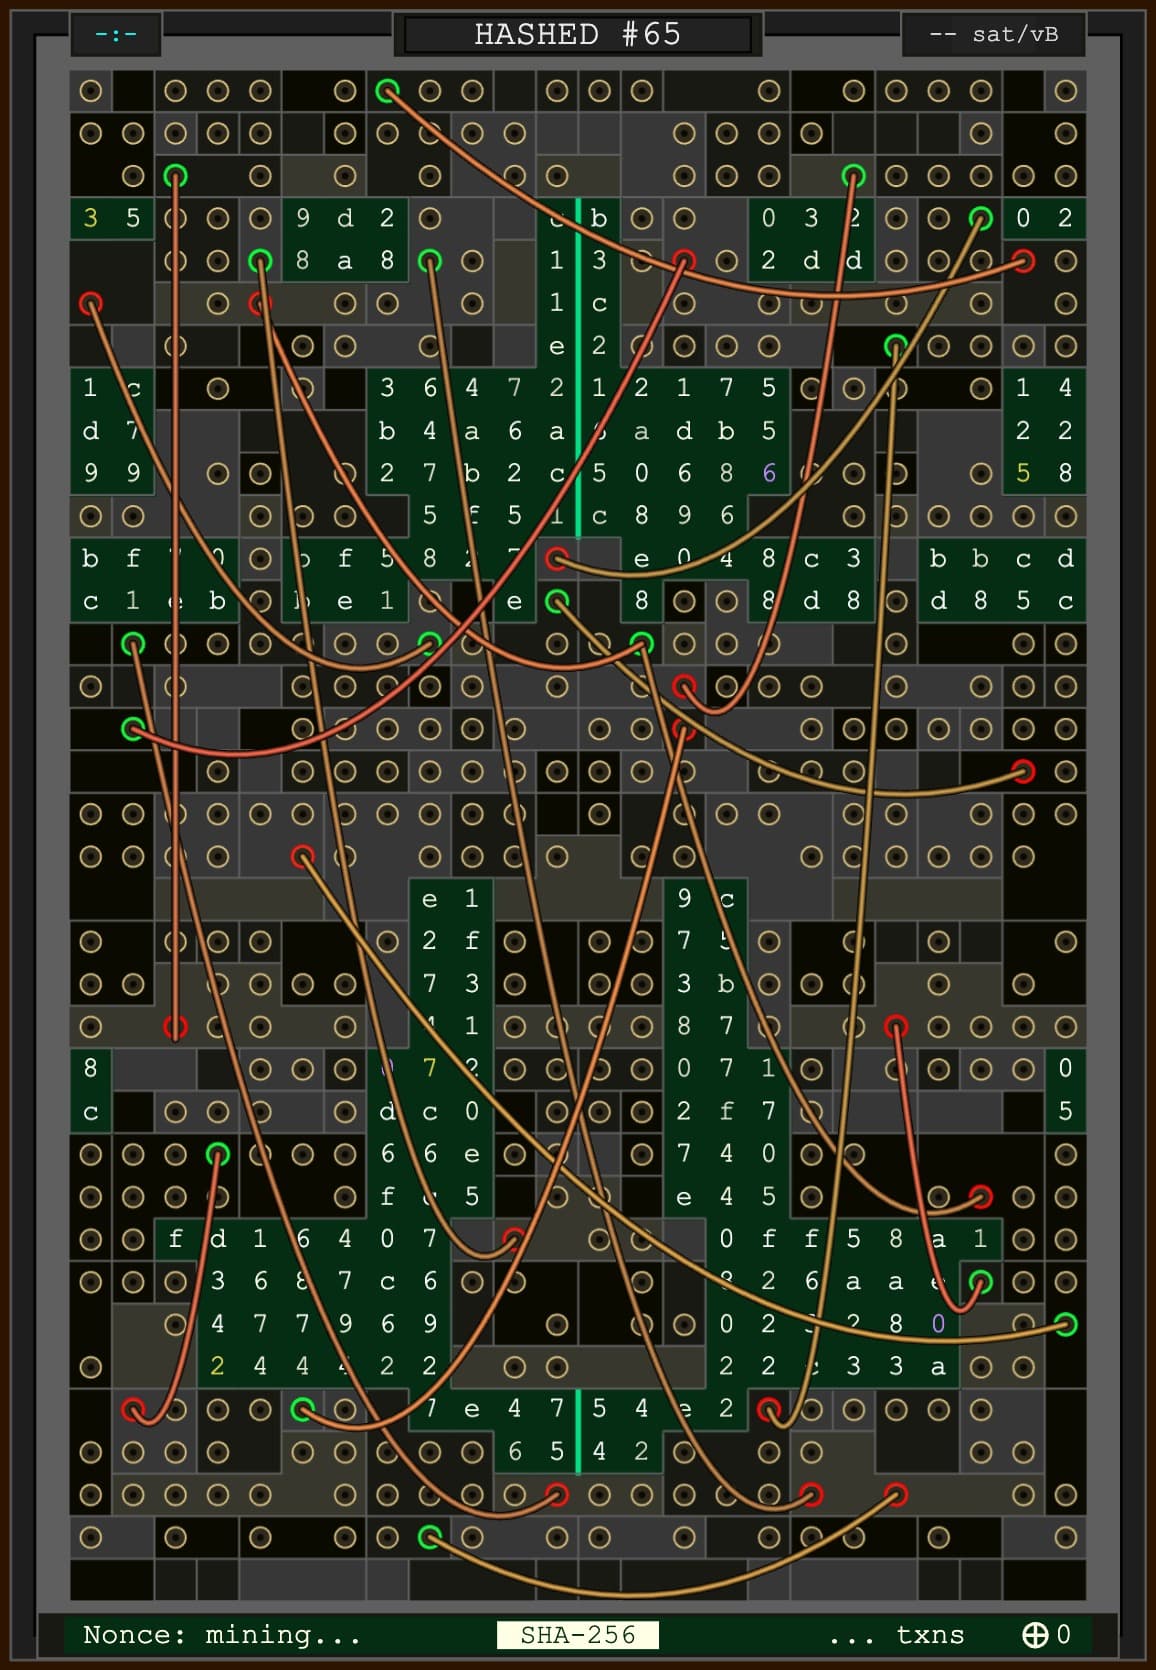Viewport: 1156px width, 1670px height.
Task: Select the yellow digit 3 in the top-left hash block
Action: click(91, 218)
